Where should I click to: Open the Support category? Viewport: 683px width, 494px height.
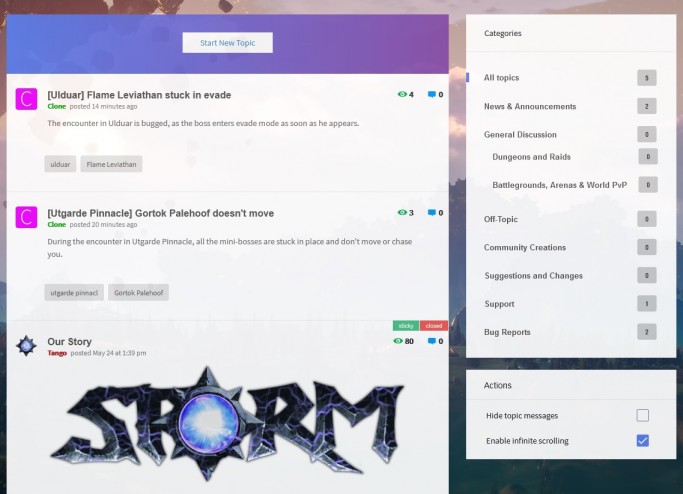click(x=499, y=304)
